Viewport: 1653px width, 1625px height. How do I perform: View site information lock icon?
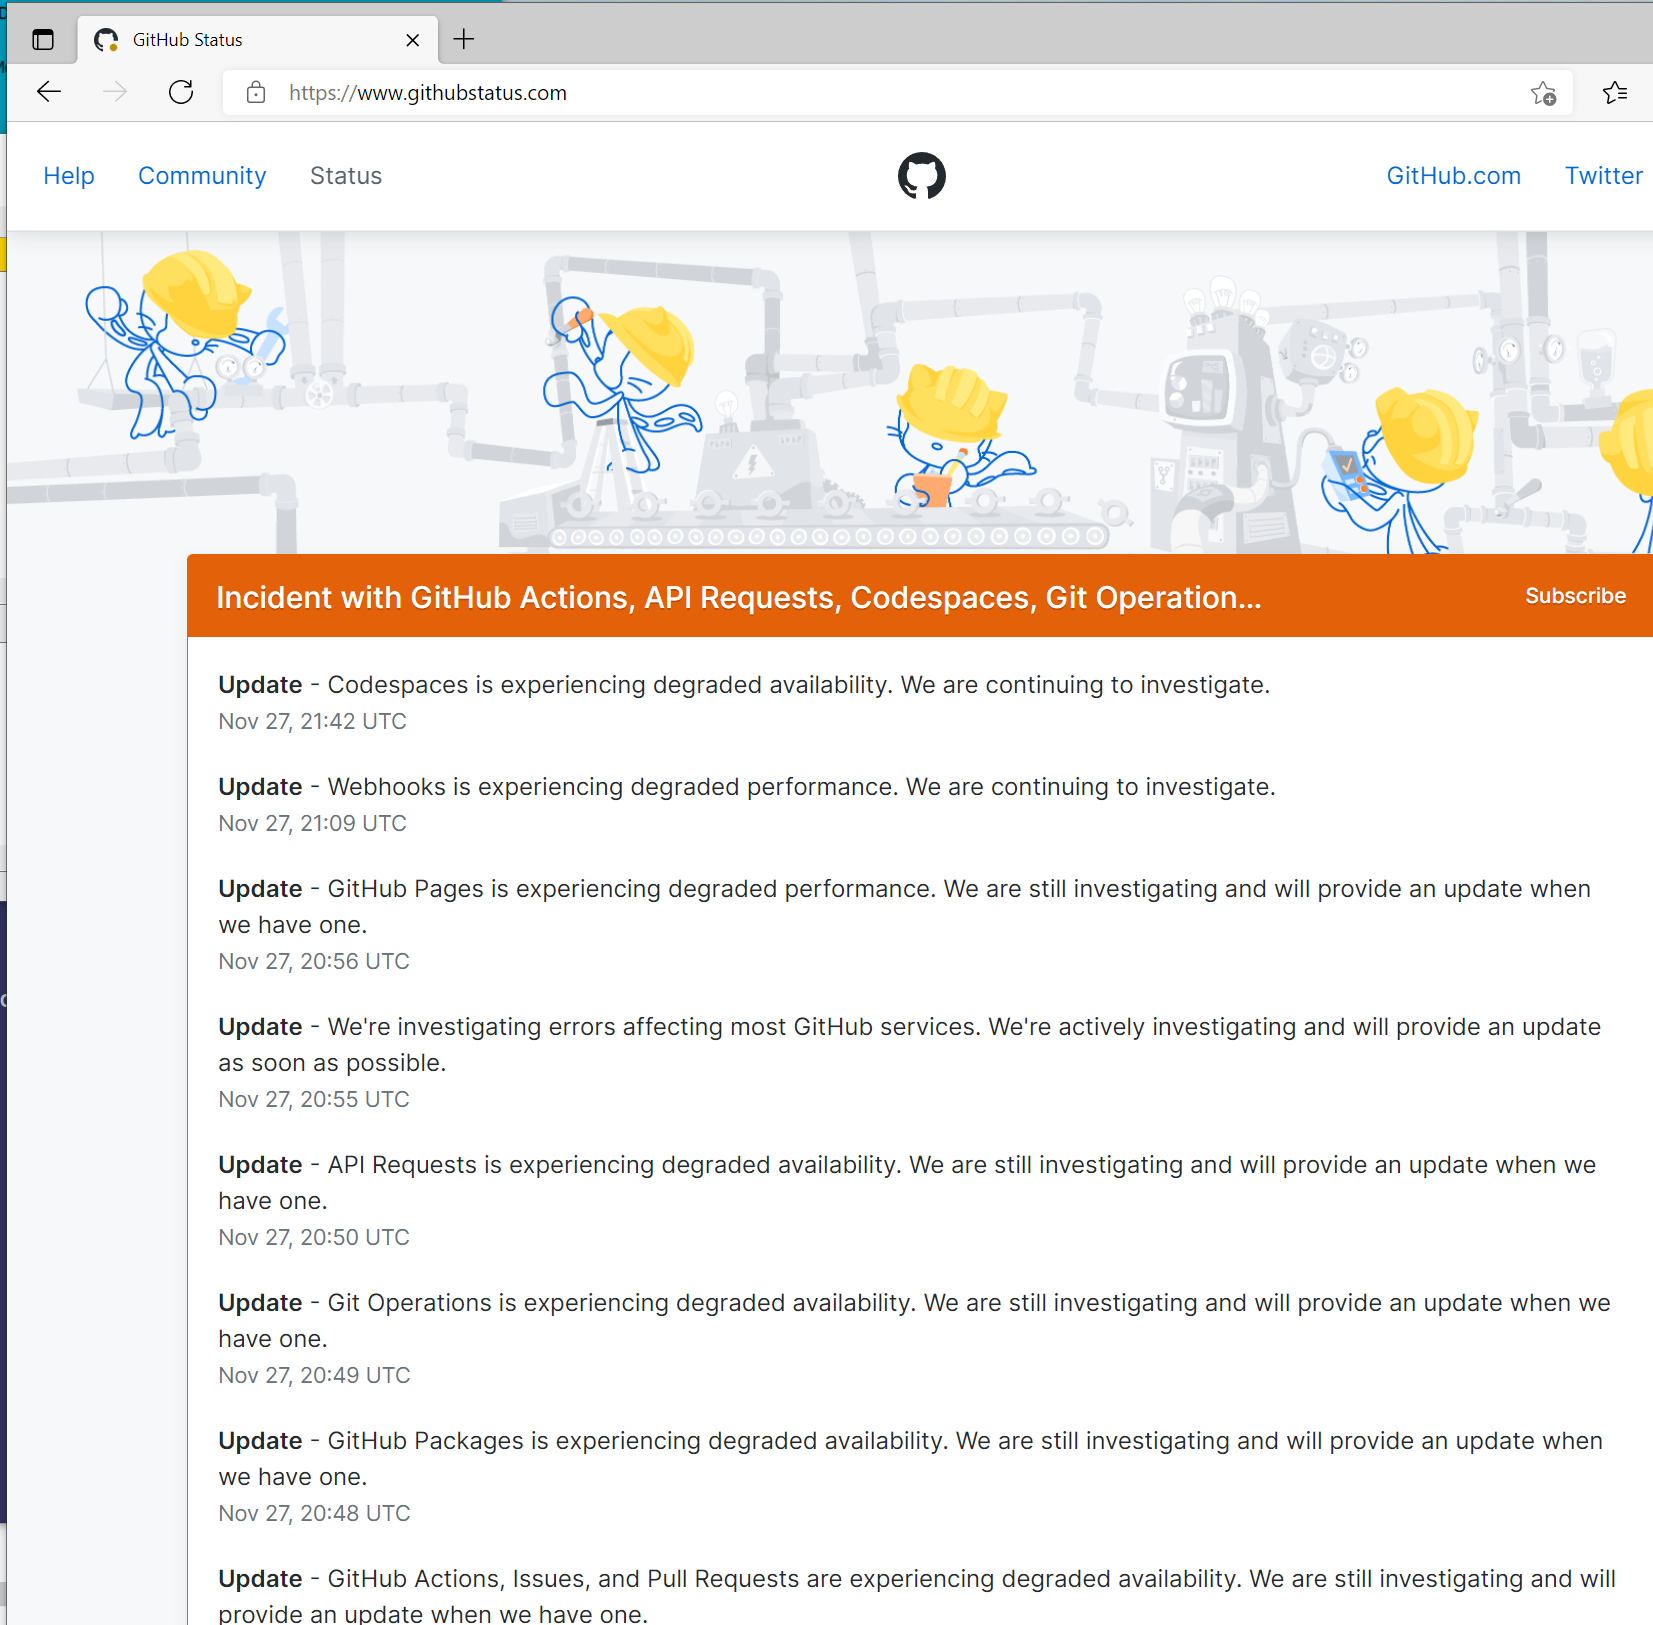click(x=256, y=93)
